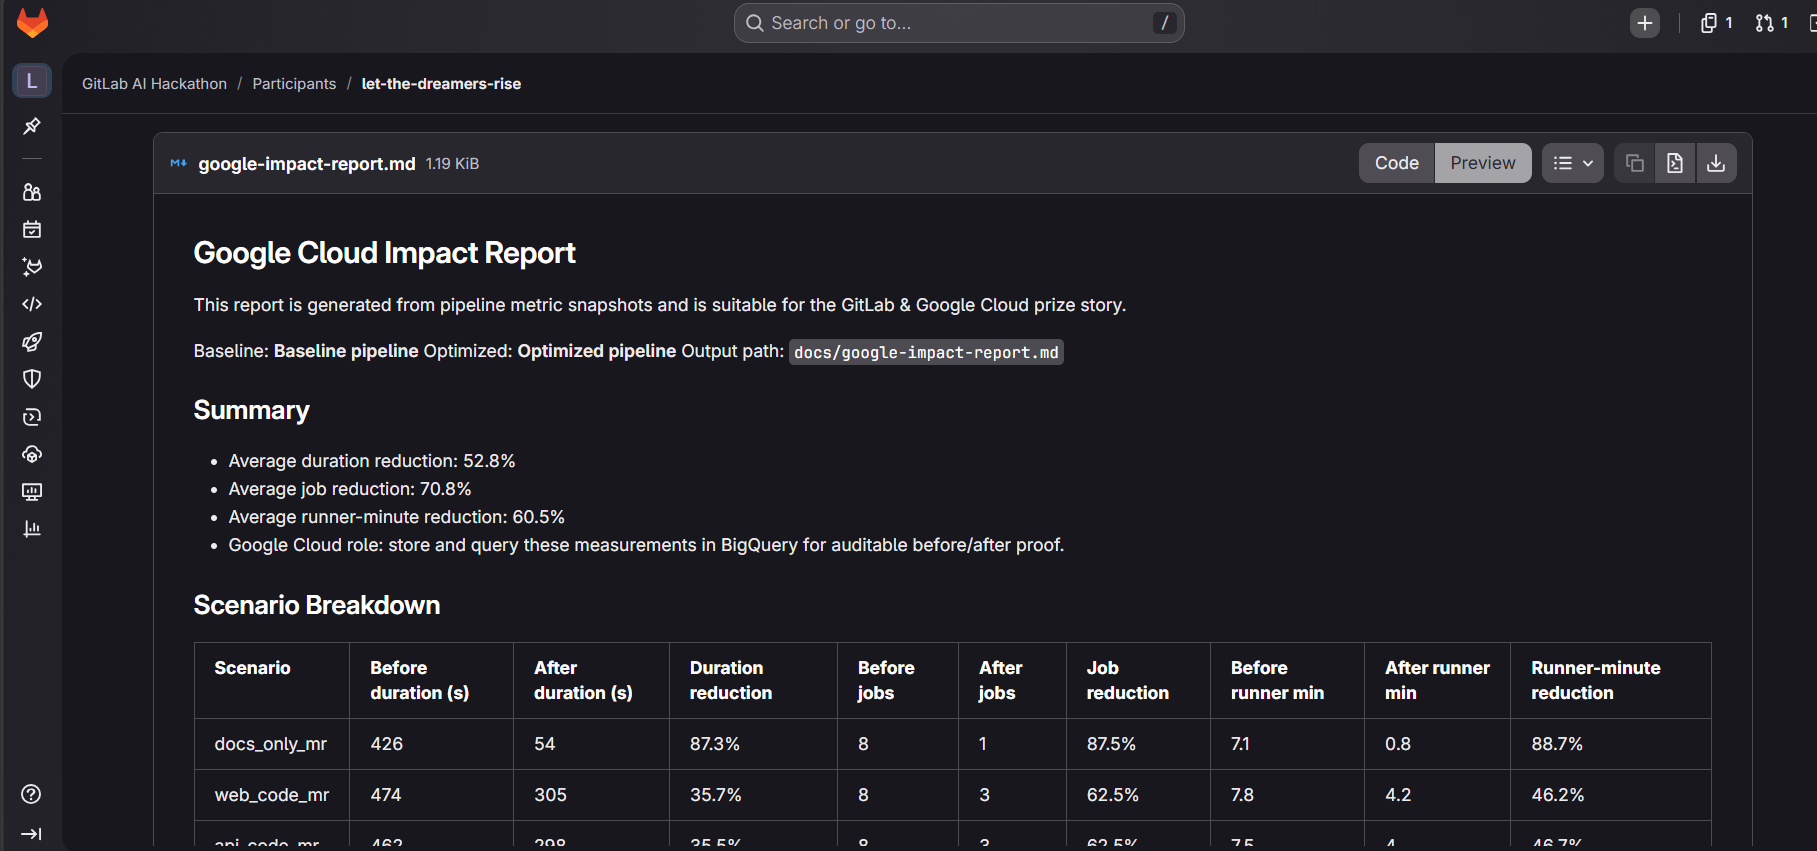The image size is (1817, 851).
Task: Click the Summary heading
Action: click(251, 411)
